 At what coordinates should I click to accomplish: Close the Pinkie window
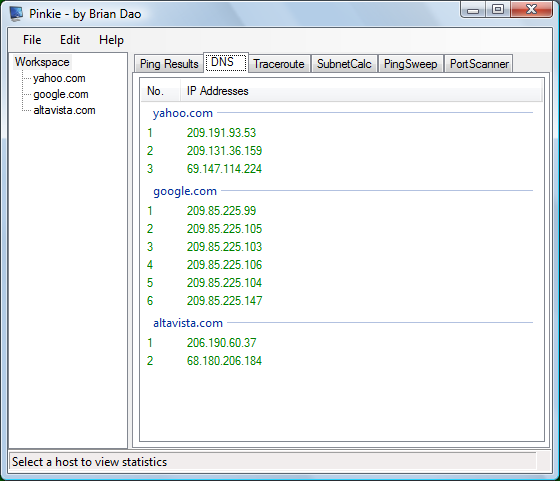pyautogui.click(x=531, y=10)
